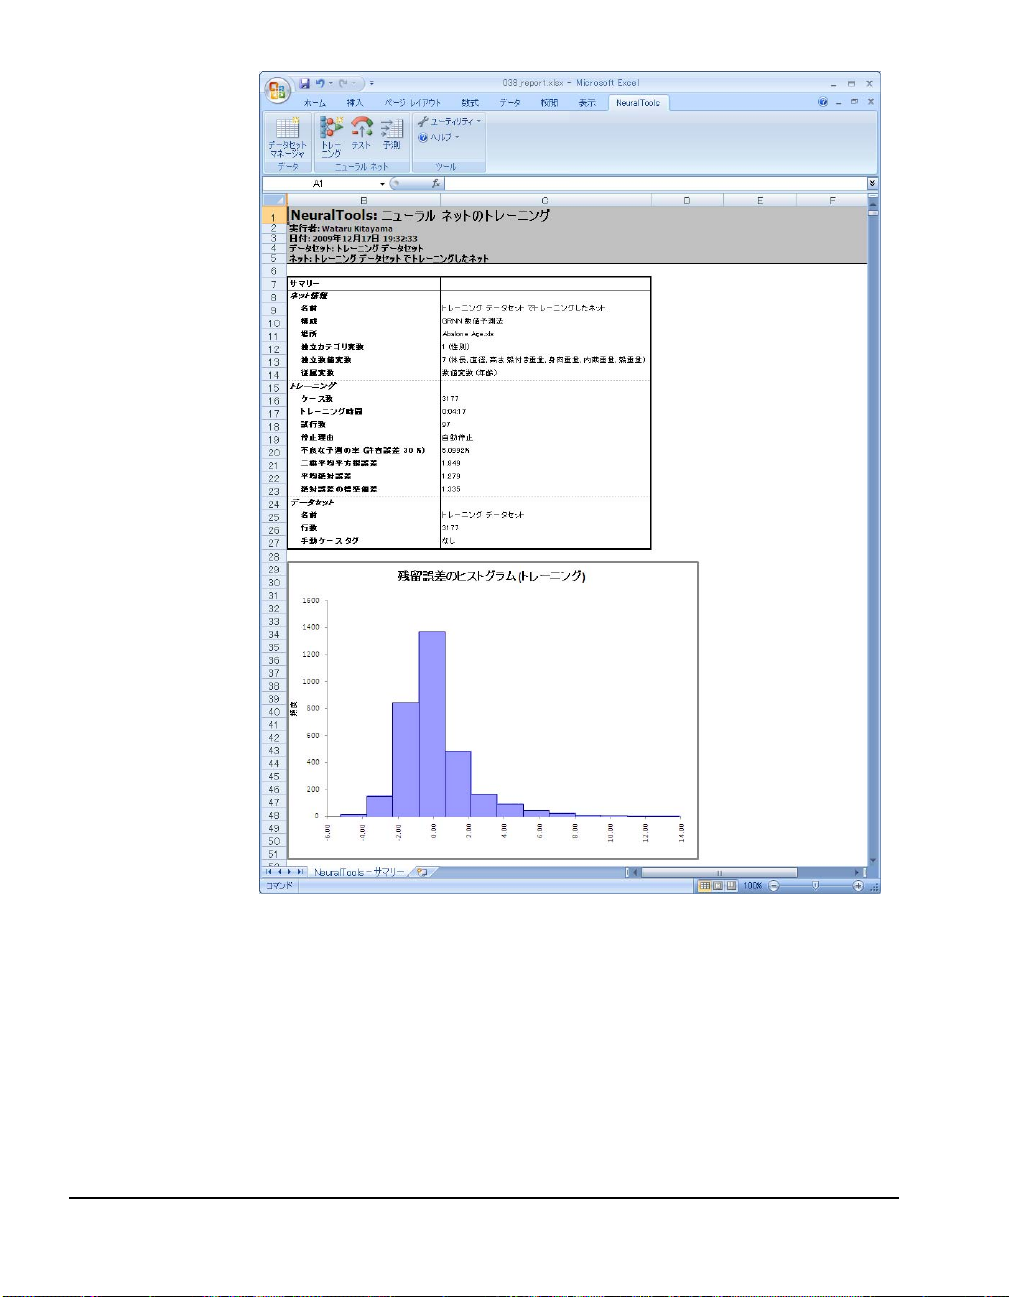Start neural net Training
The width and height of the screenshot is (1009, 1297).
331,137
